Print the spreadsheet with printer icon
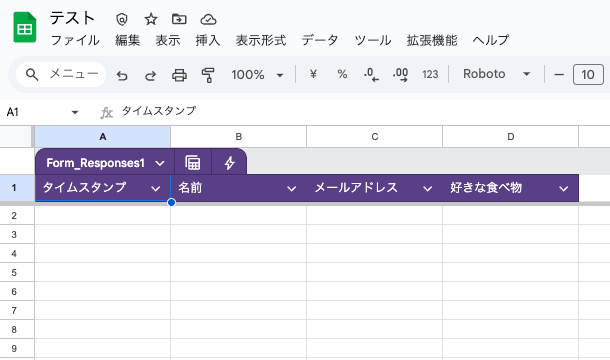Viewport: 610px width, 360px height. point(179,75)
